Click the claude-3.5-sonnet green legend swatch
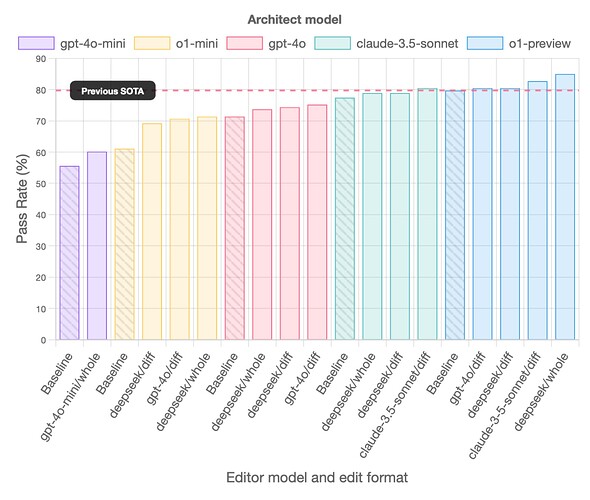Screen dimensions: 590x500 [x=333, y=43]
